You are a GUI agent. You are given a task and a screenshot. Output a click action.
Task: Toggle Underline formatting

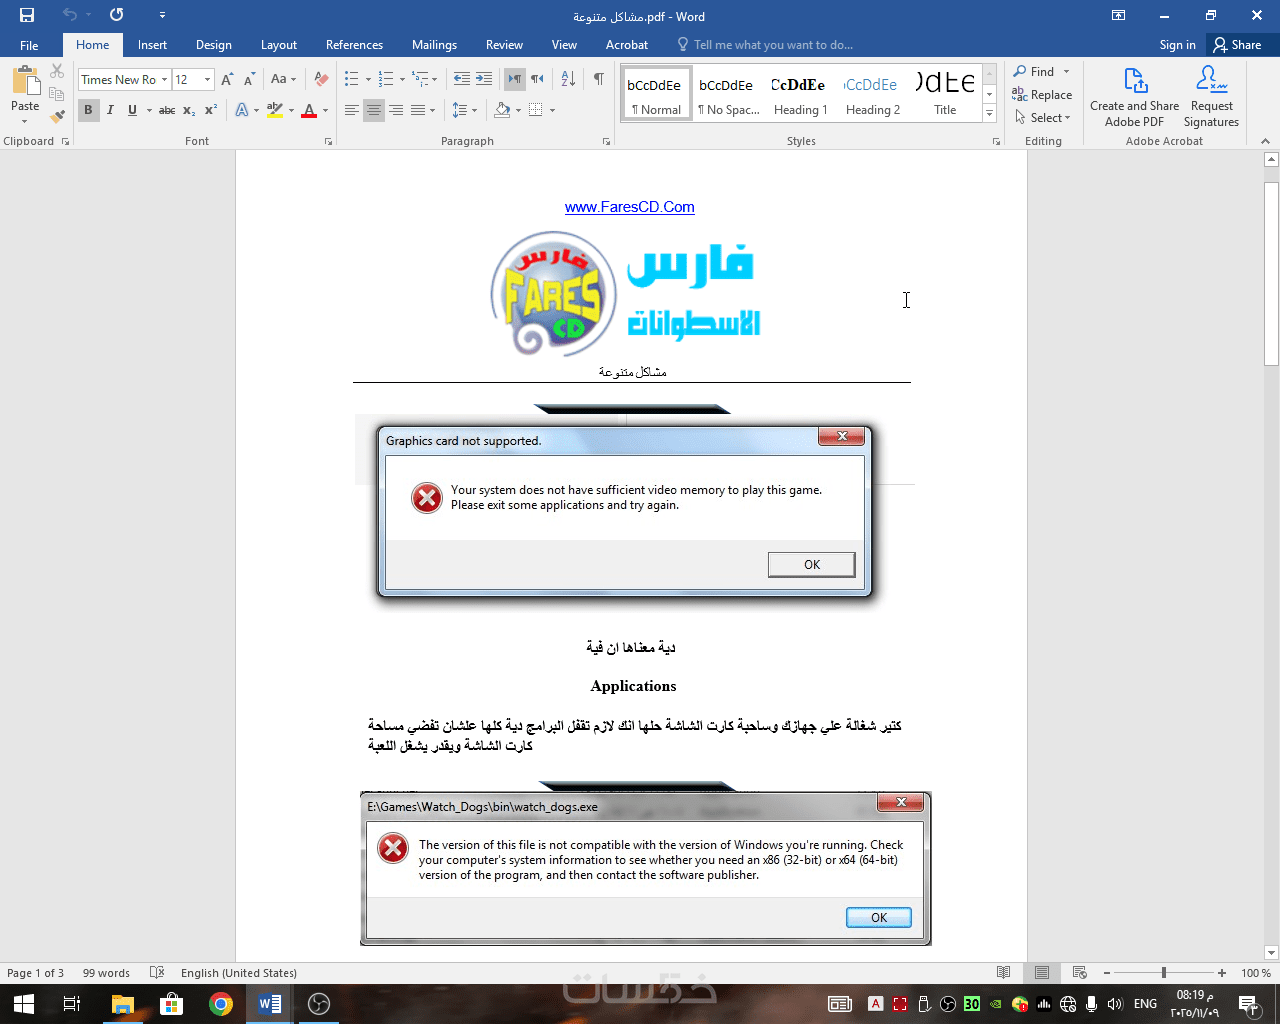pos(132,110)
